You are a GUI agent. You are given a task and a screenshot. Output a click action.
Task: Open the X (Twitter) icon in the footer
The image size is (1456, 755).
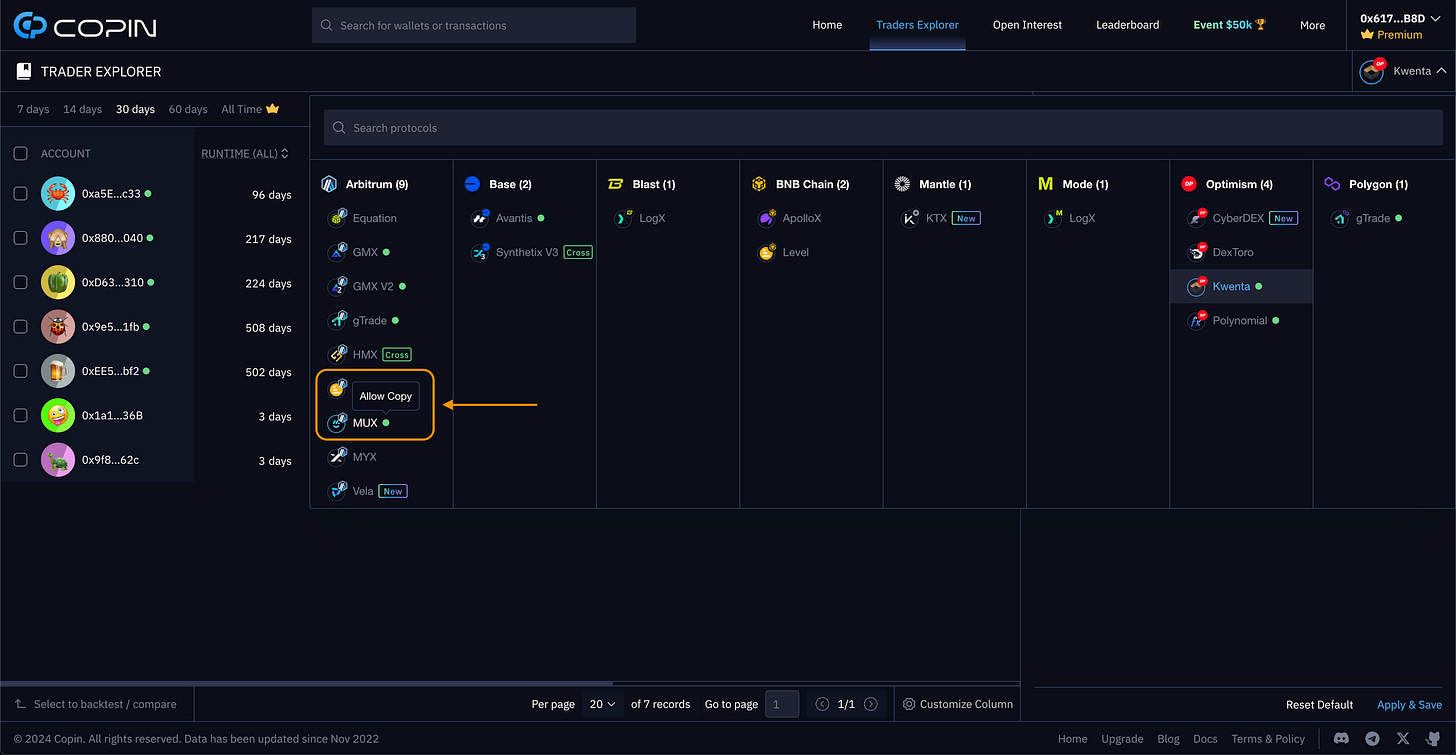(x=1403, y=739)
